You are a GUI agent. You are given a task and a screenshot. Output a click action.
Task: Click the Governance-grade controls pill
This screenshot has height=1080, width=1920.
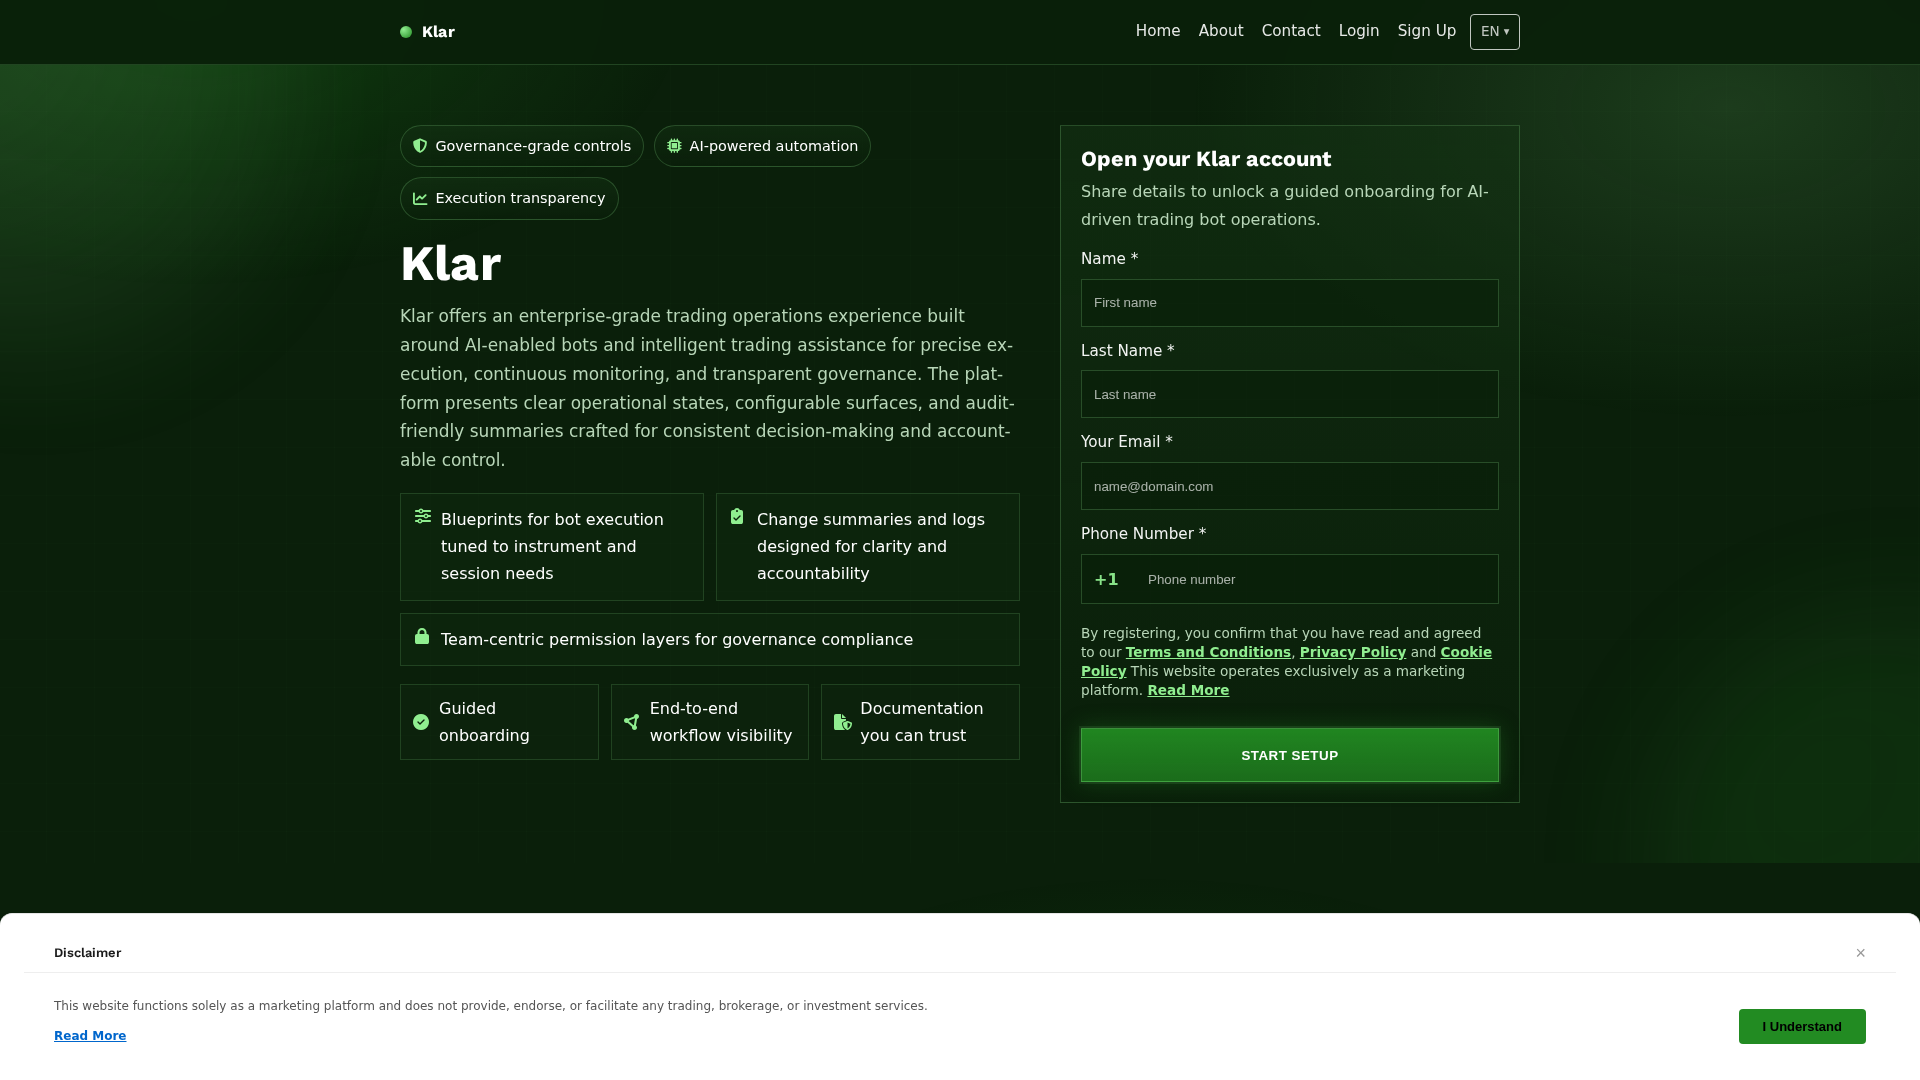[x=522, y=146]
